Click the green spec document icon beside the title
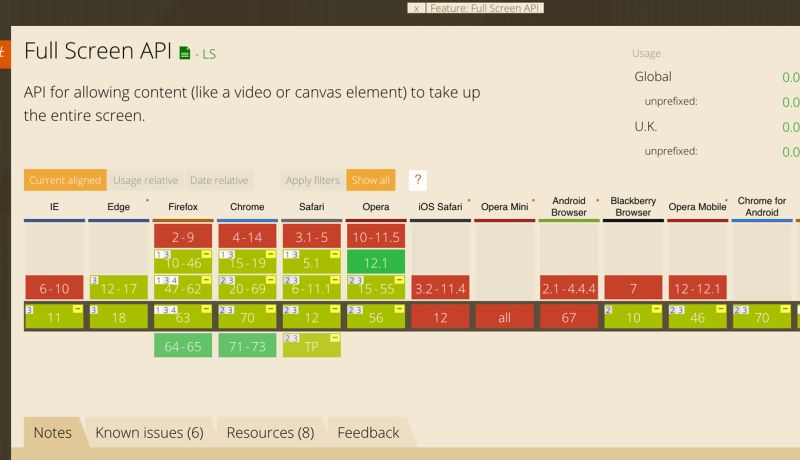Image resolution: width=800 pixels, height=460 pixels. (x=185, y=53)
